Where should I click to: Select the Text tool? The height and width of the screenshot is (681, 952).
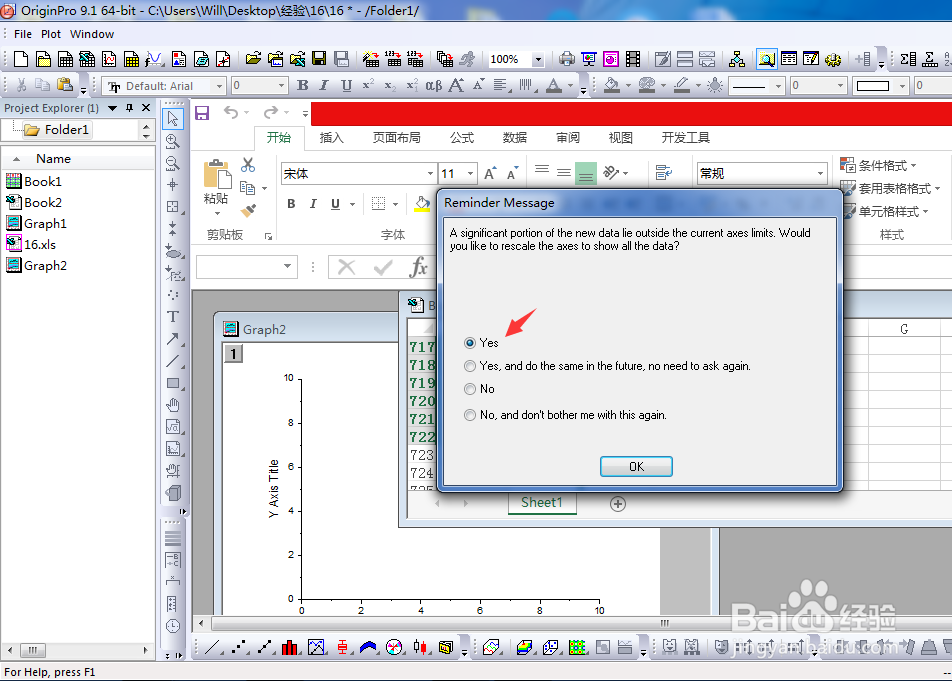(173, 316)
